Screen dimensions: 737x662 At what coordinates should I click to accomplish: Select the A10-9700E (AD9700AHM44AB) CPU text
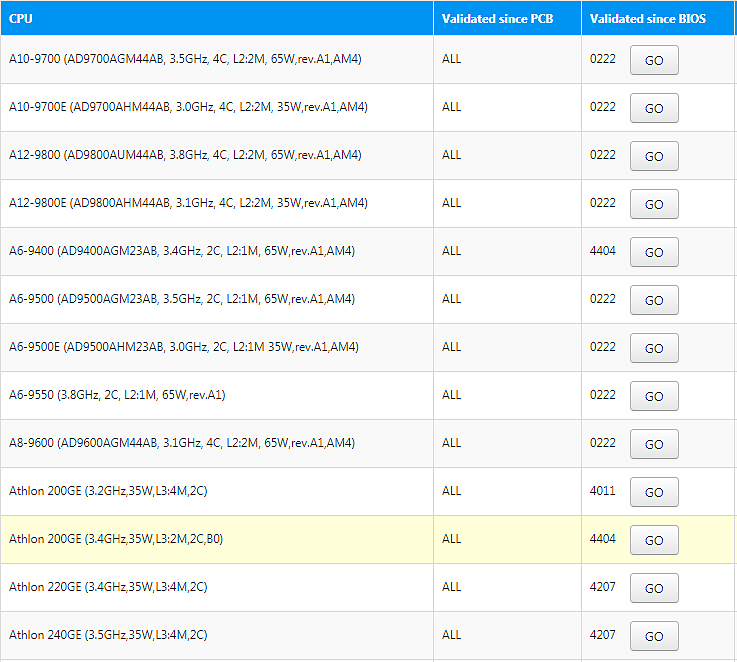[x=188, y=107]
